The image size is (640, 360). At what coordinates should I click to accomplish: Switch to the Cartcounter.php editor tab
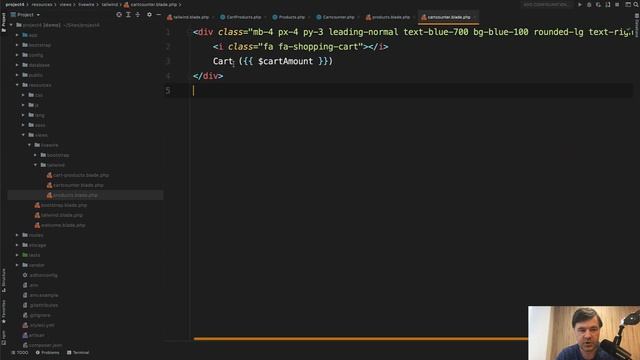coord(336,17)
